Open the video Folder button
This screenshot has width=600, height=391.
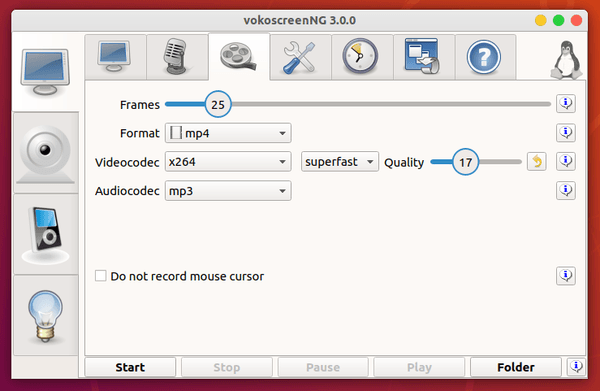pyautogui.click(x=516, y=367)
